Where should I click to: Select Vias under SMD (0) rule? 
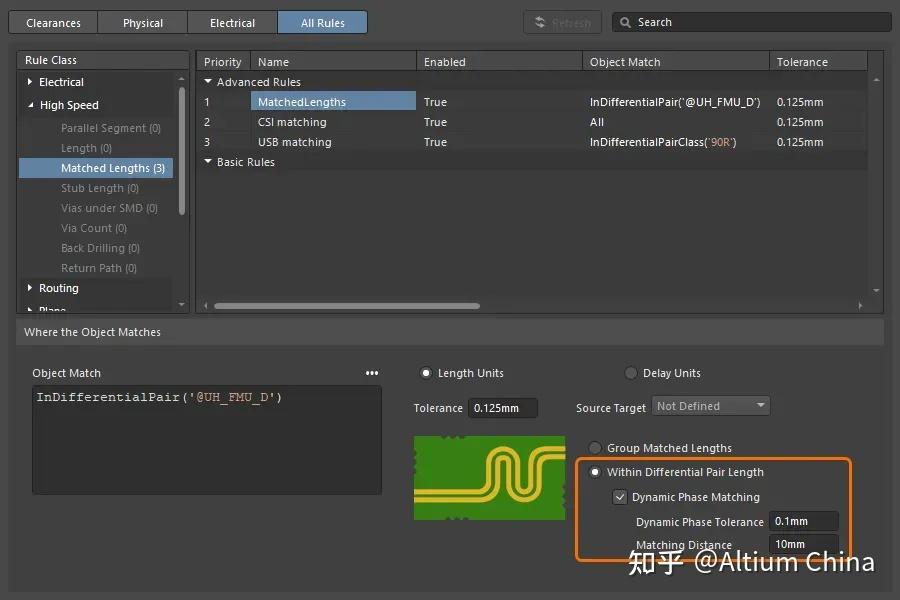109,208
